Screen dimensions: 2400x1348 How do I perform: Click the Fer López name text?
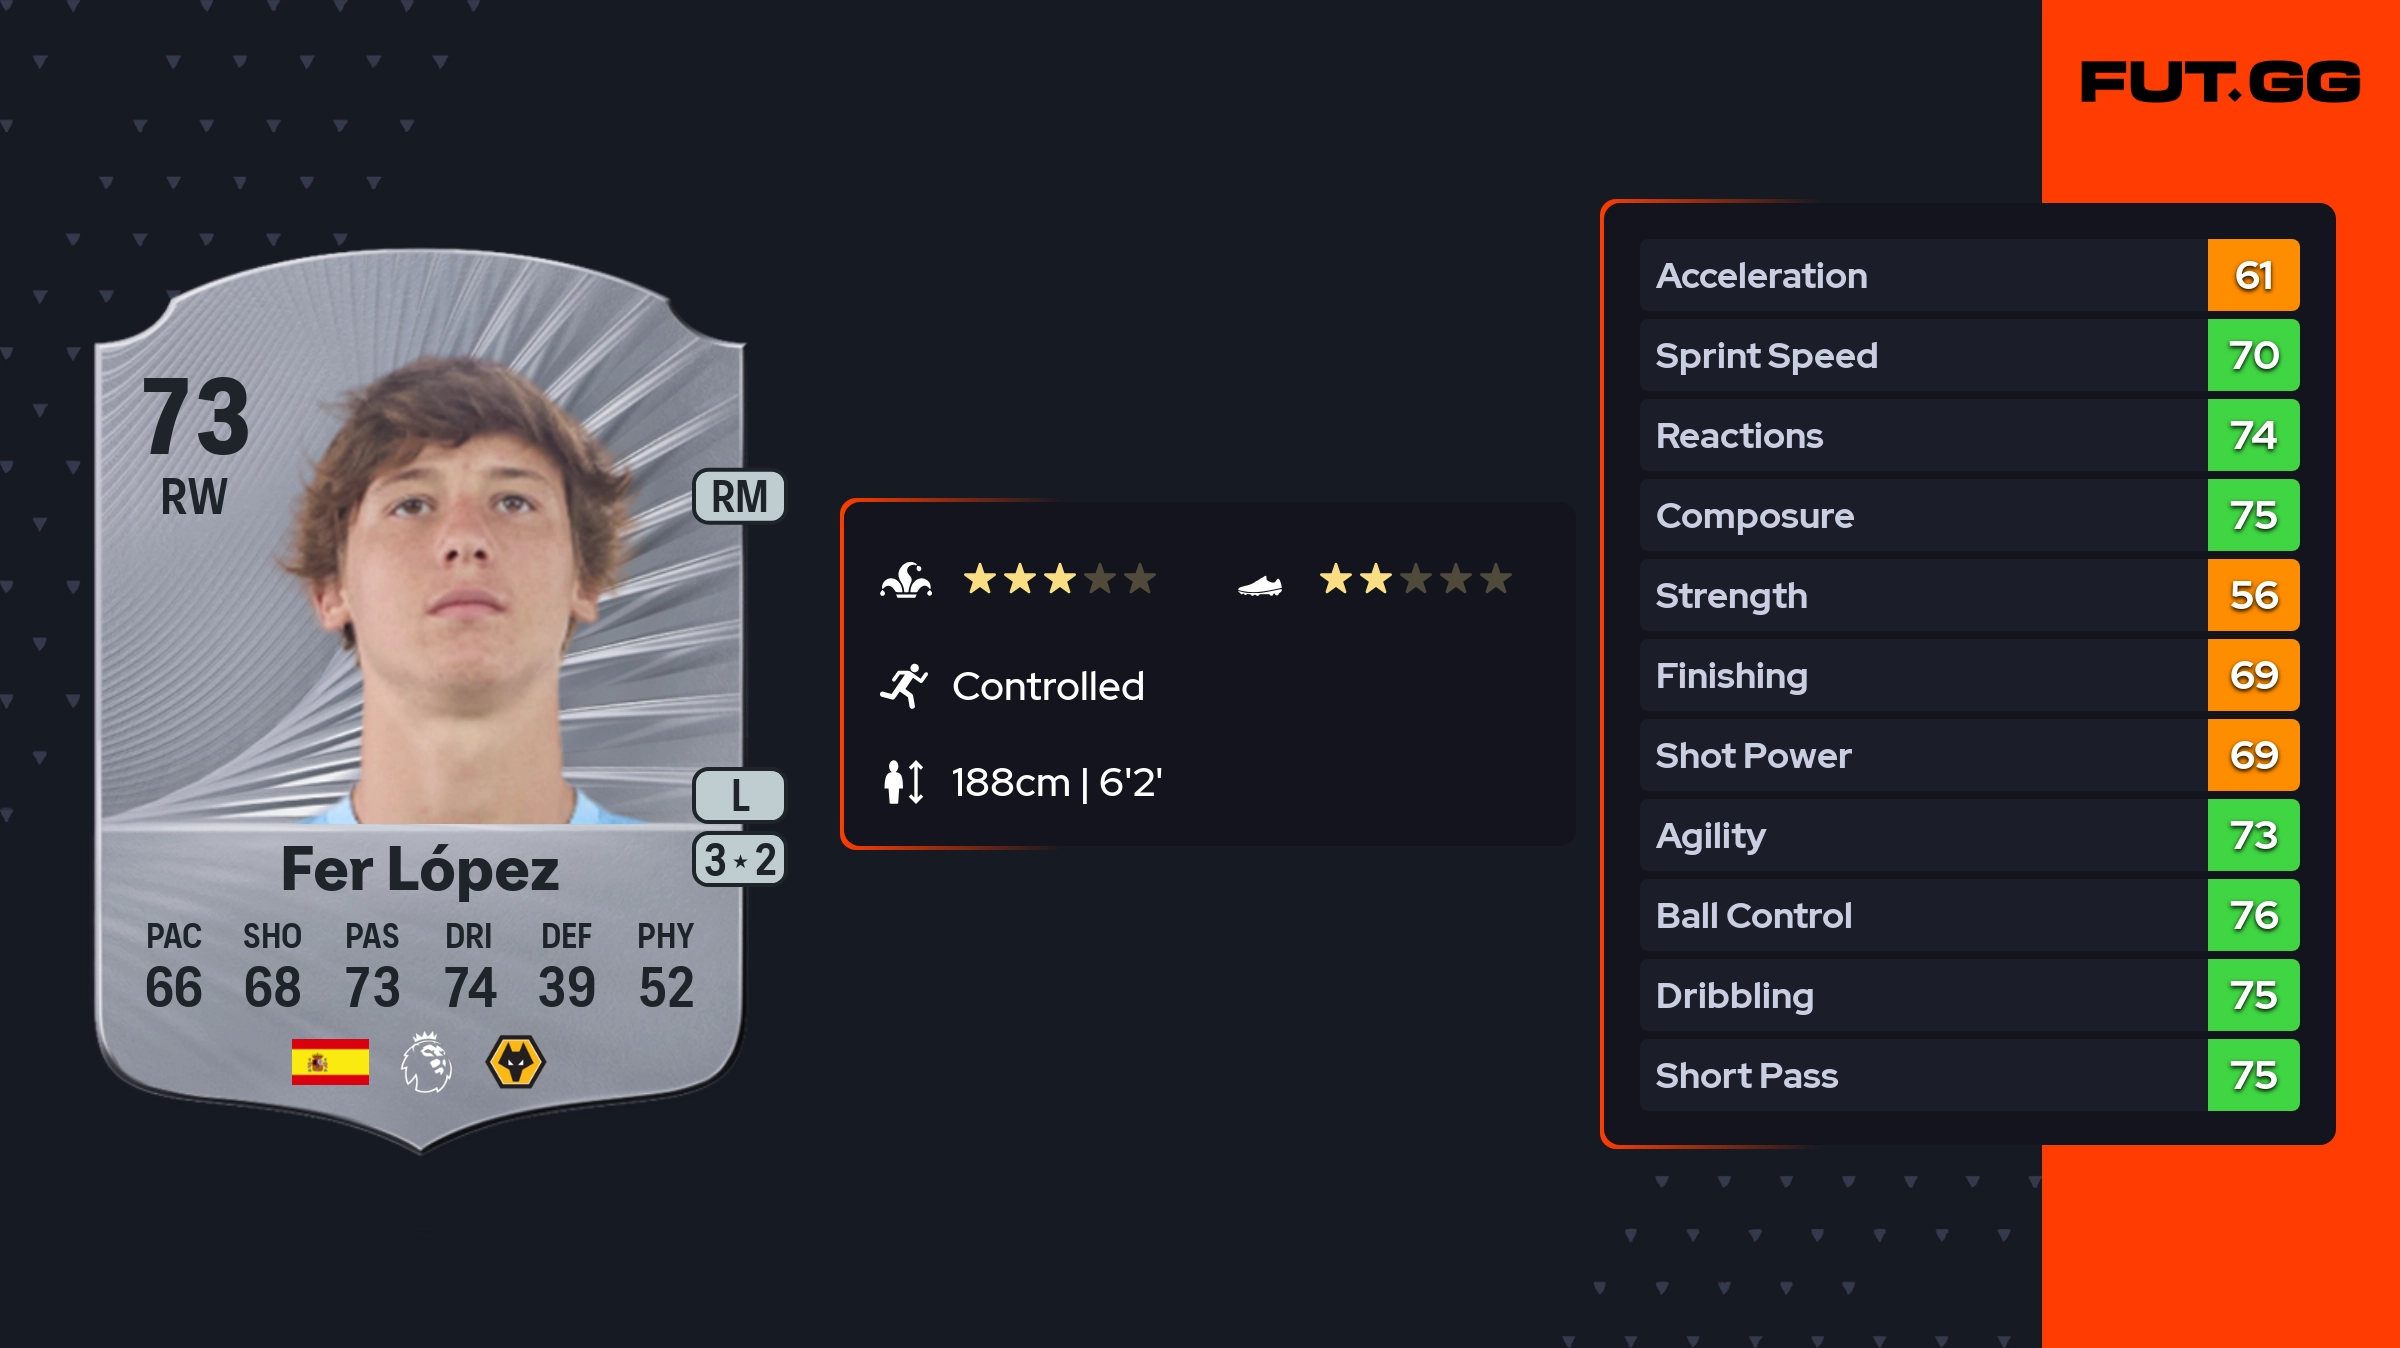tap(420, 869)
